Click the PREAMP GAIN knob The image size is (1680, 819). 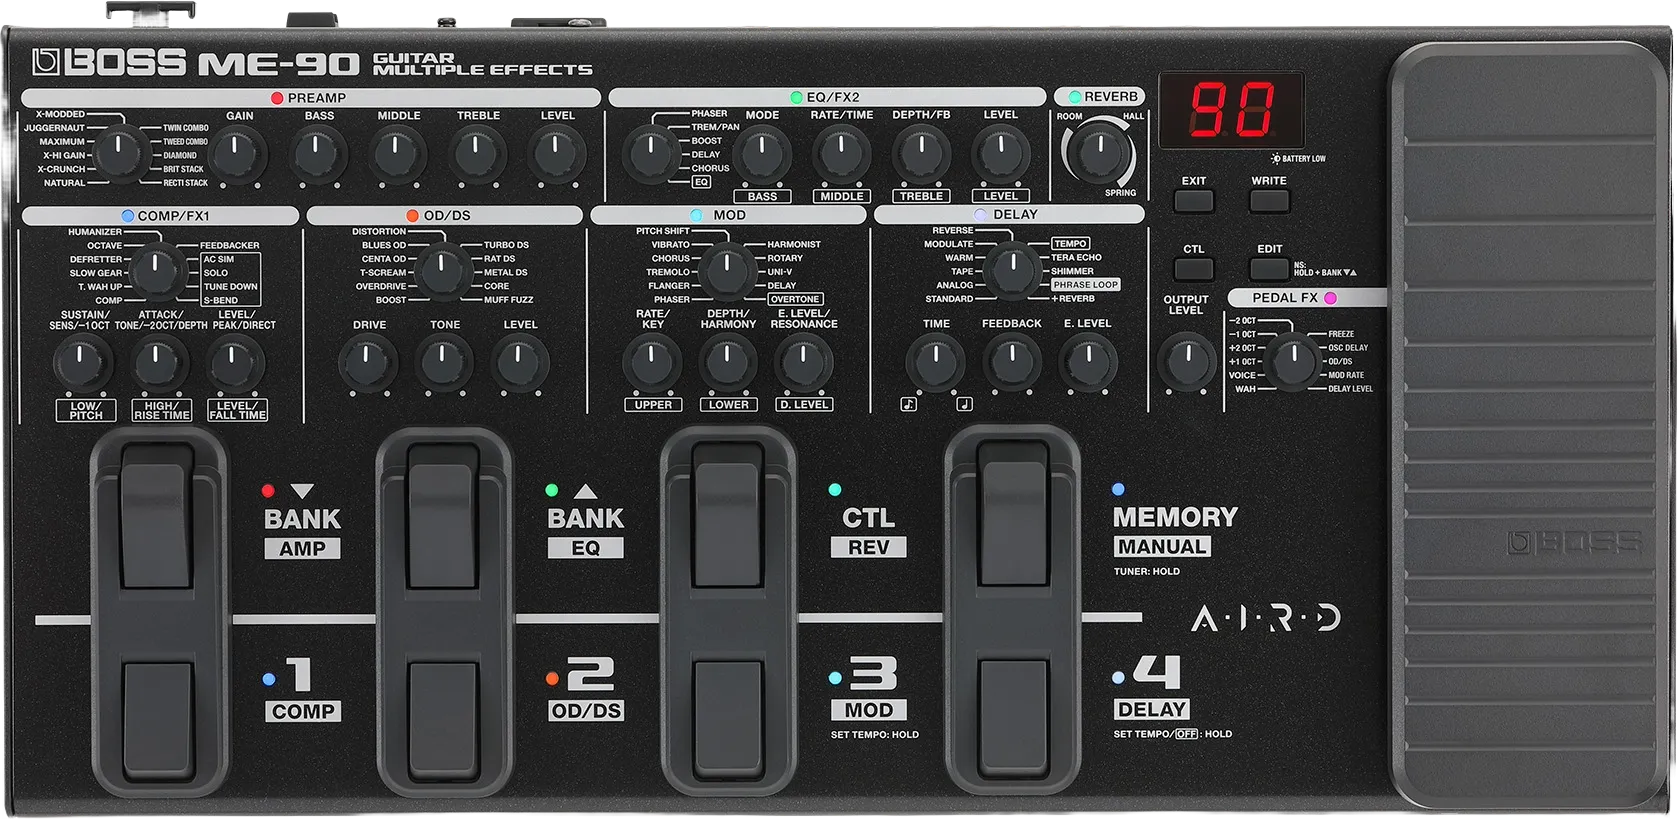(x=238, y=155)
